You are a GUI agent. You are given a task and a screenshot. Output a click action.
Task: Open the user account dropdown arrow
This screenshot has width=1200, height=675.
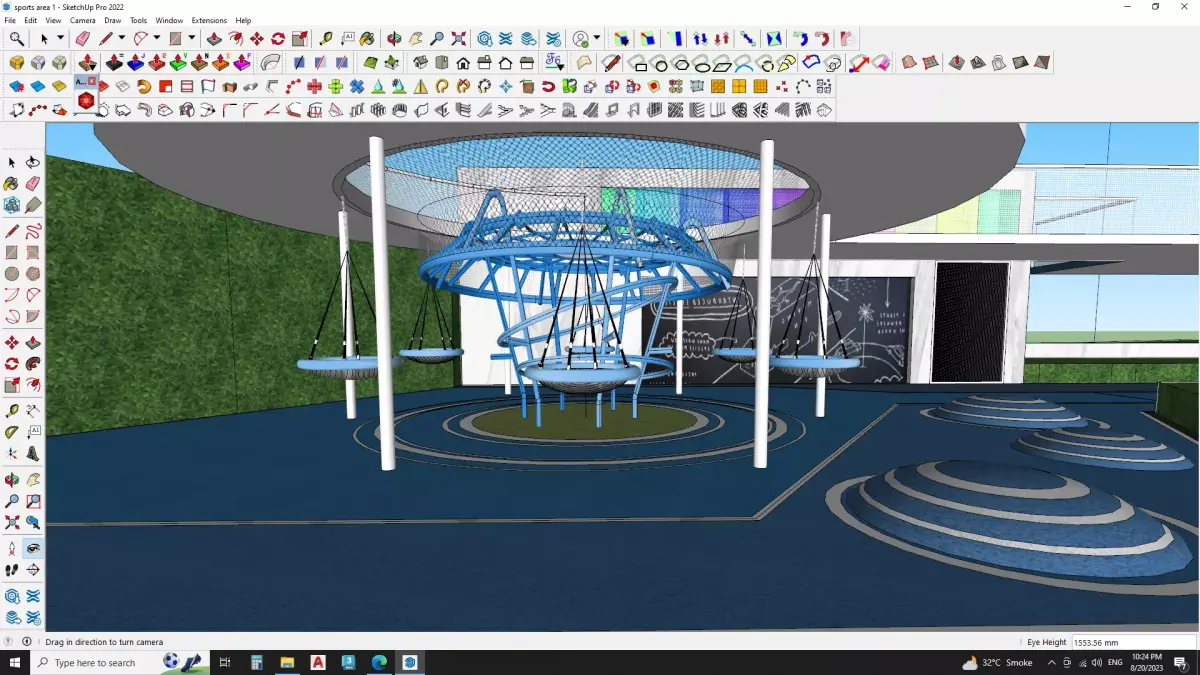pyautogui.click(x=597, y=38)
